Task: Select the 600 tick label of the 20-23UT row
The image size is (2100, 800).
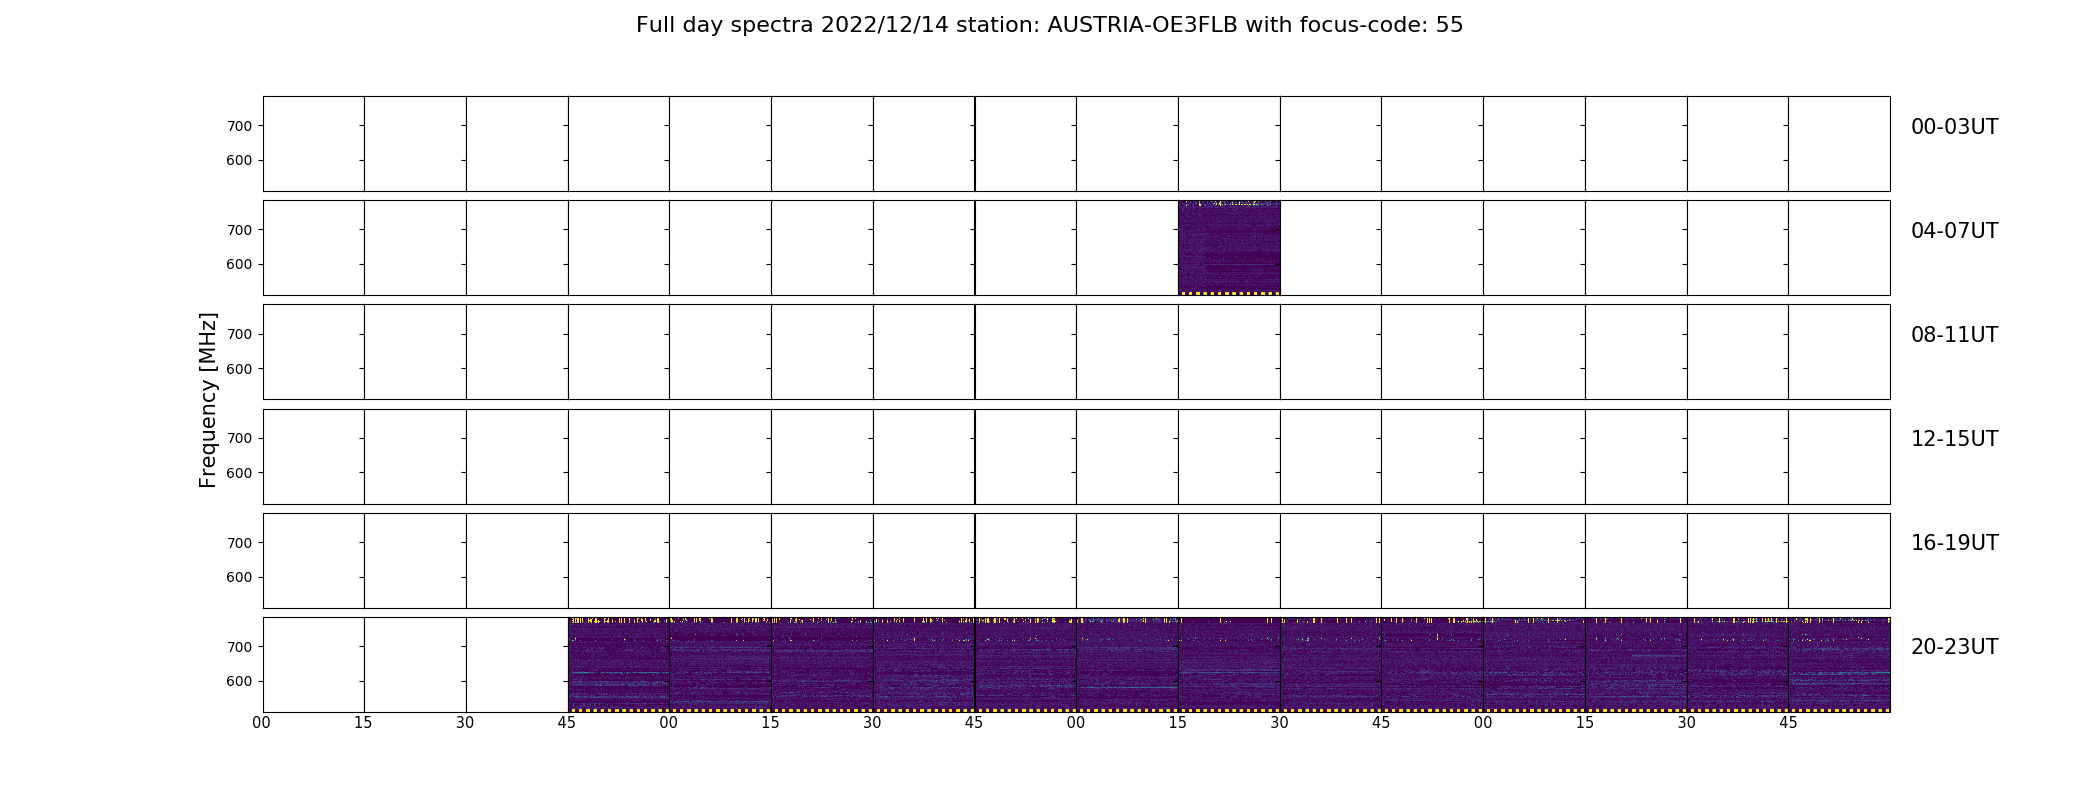Action: pyautogui.click(x=239, y=681)
